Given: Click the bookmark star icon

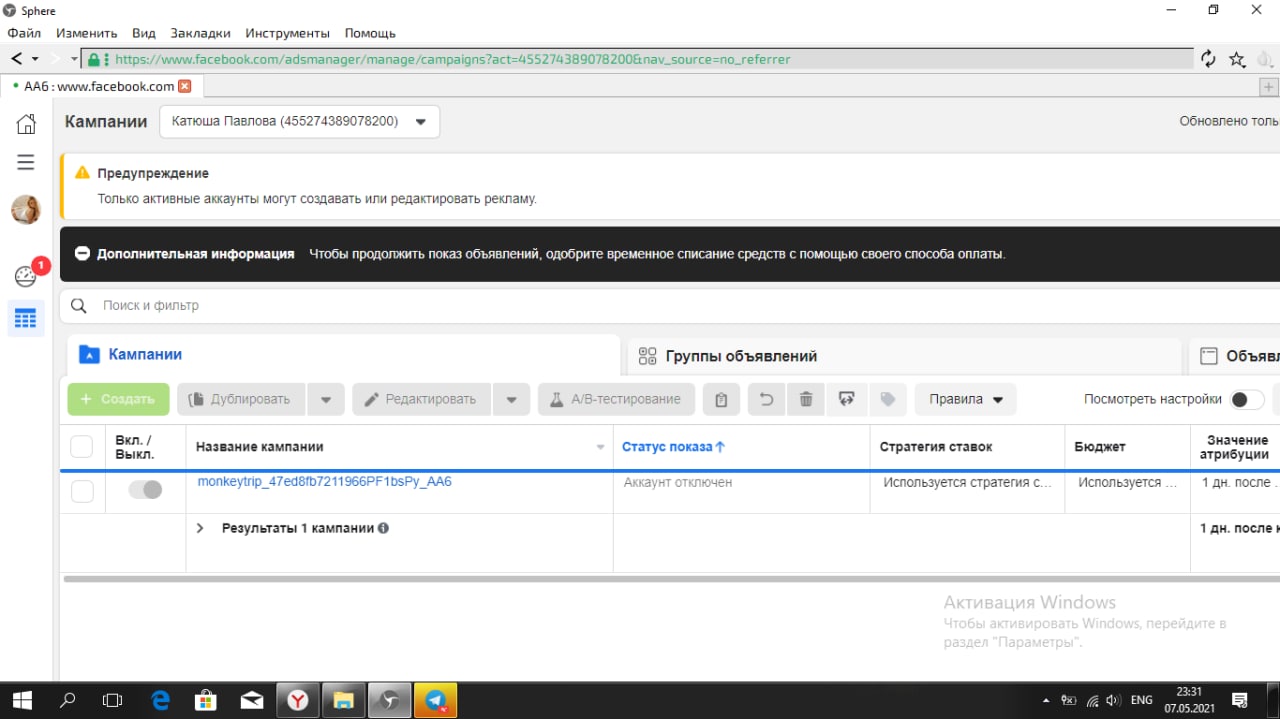Looking at the screenshot, I should [1237, 59].
